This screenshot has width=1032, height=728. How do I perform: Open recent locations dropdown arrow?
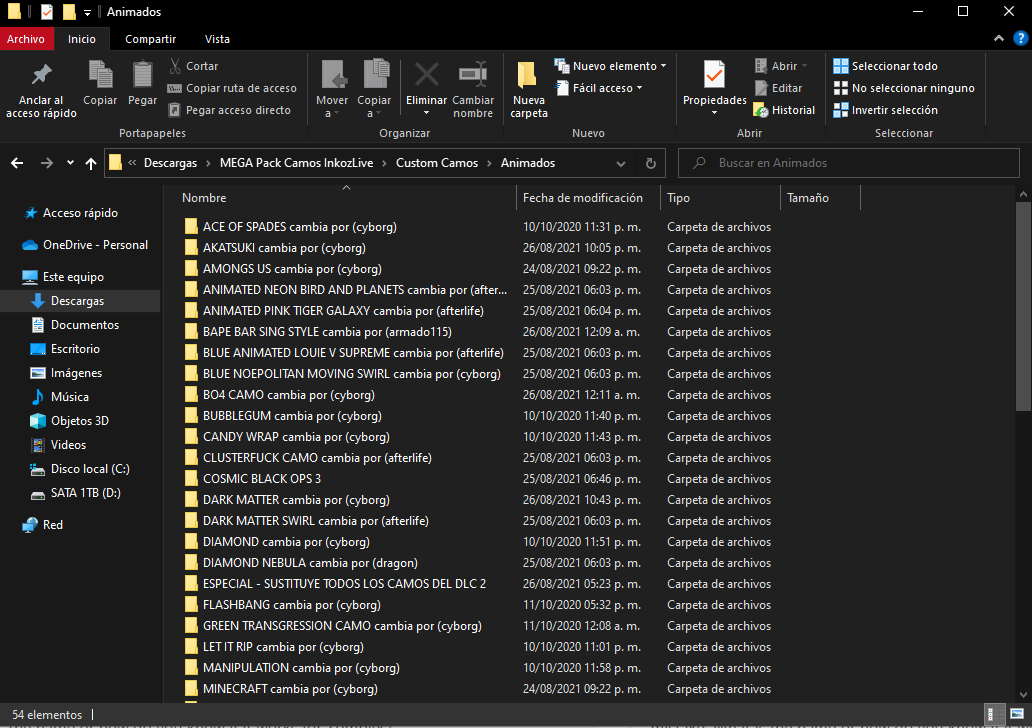70,163
